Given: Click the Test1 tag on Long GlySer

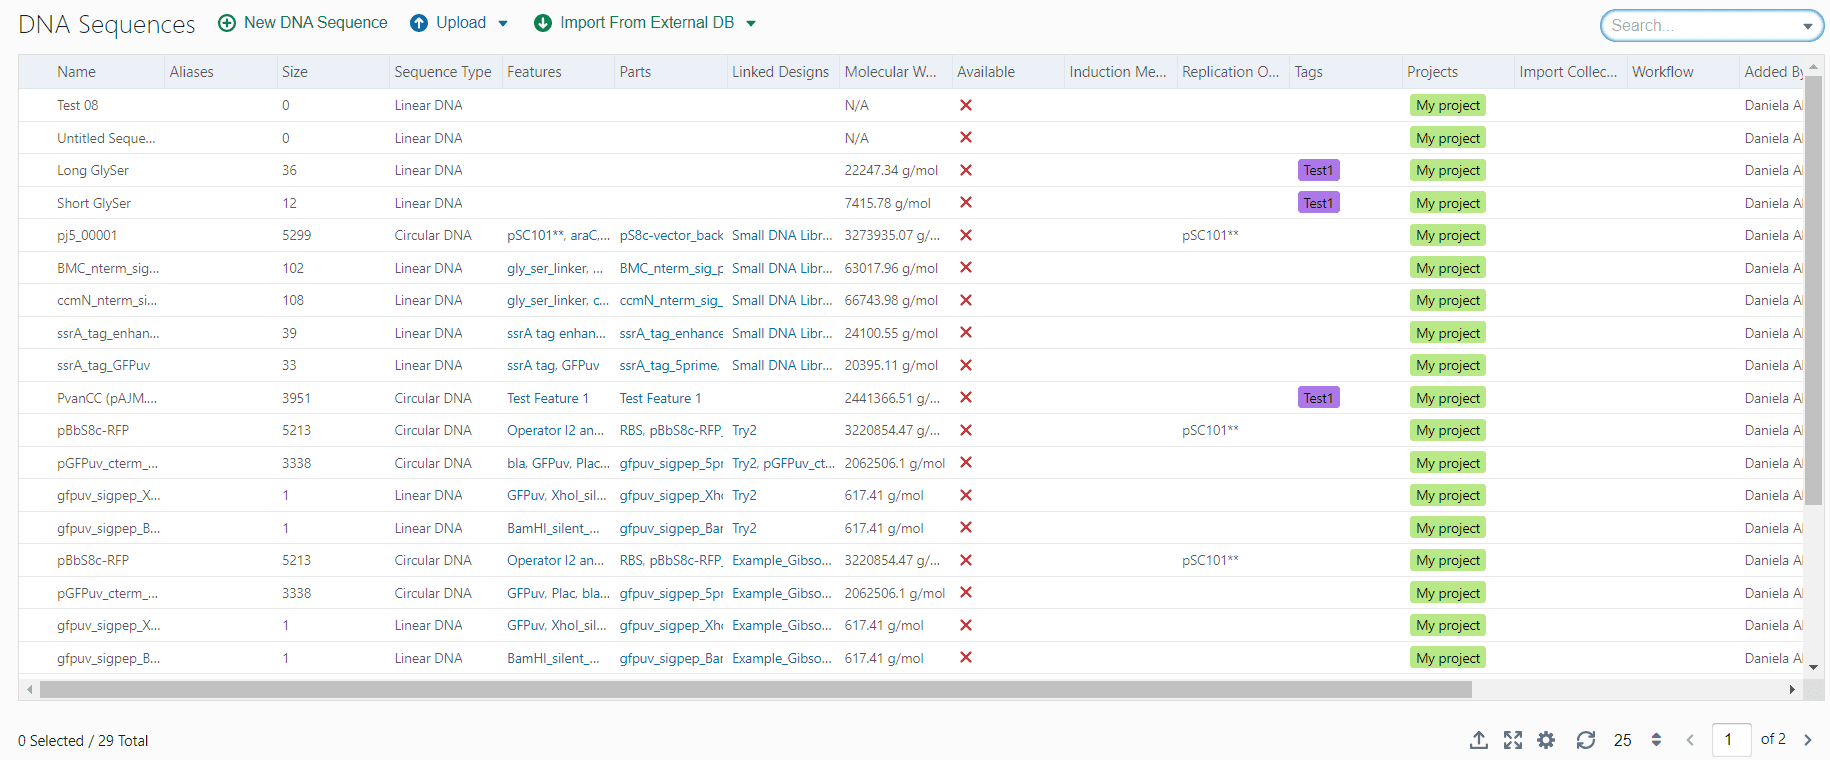Looking at the screenshot, I should tap(1318, 170).
